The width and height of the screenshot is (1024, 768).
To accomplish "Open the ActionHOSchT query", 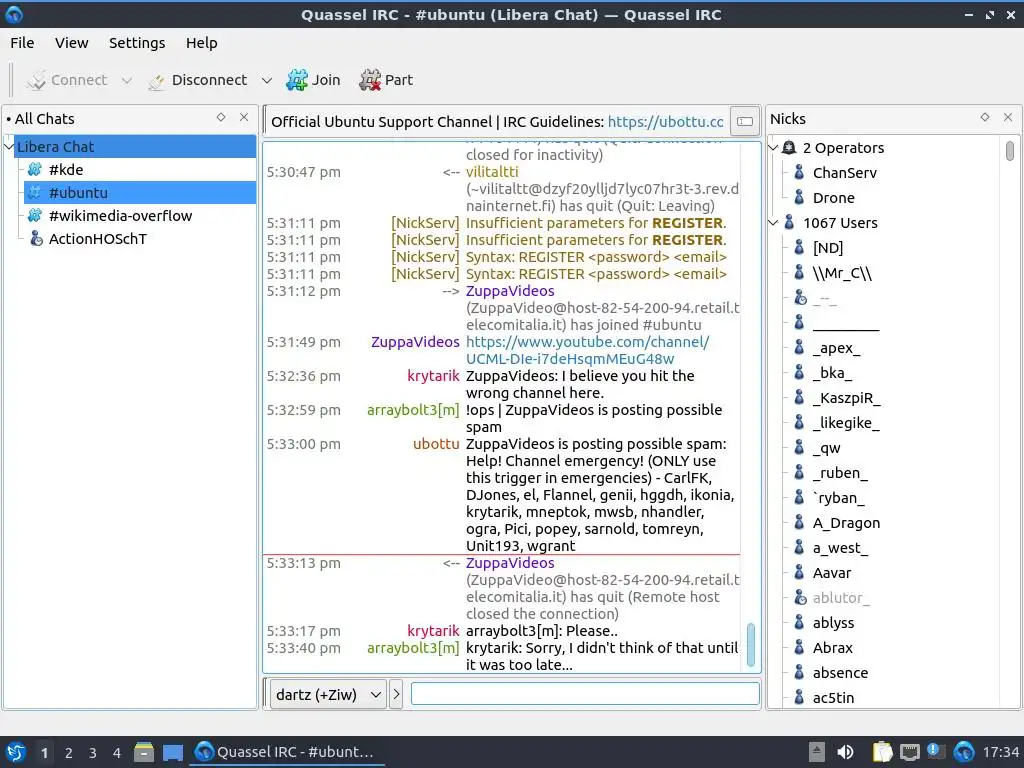I will coord(97,238).
